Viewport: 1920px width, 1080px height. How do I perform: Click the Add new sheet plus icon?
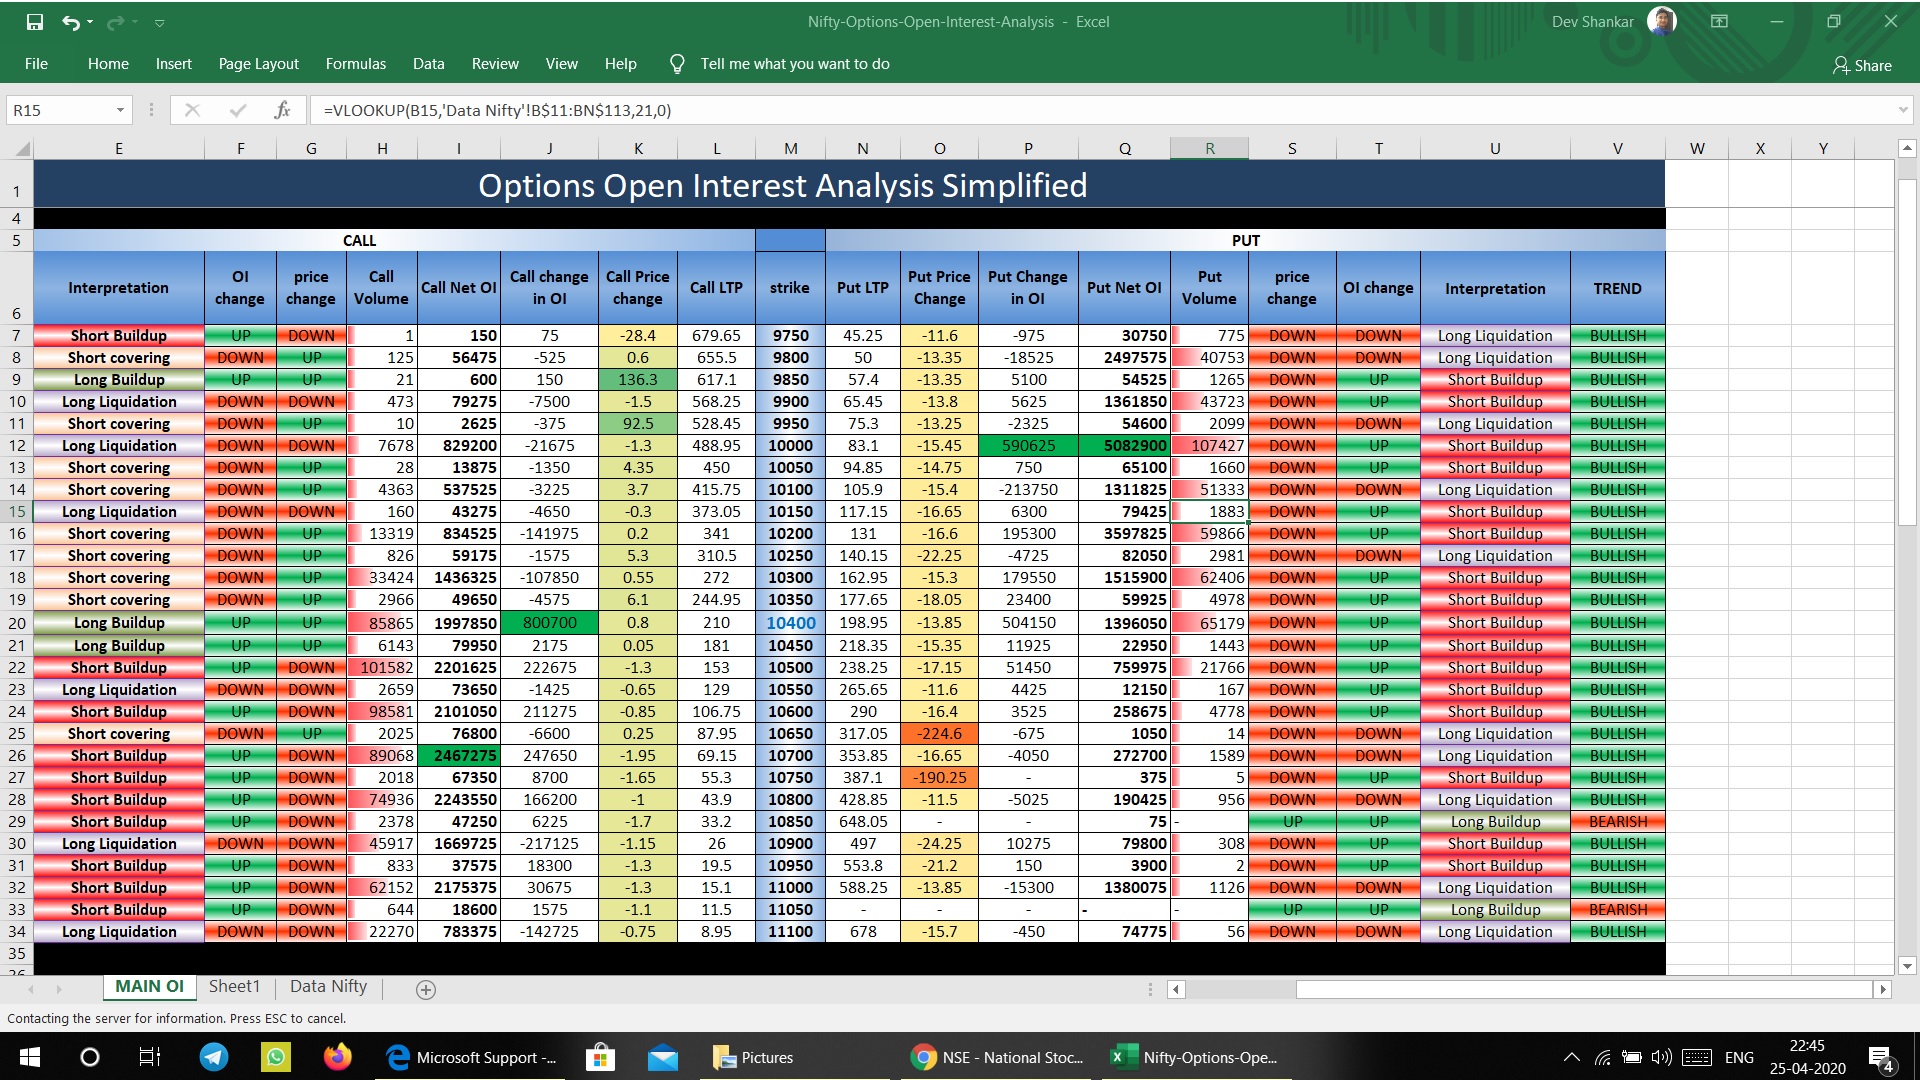point(426,989)
